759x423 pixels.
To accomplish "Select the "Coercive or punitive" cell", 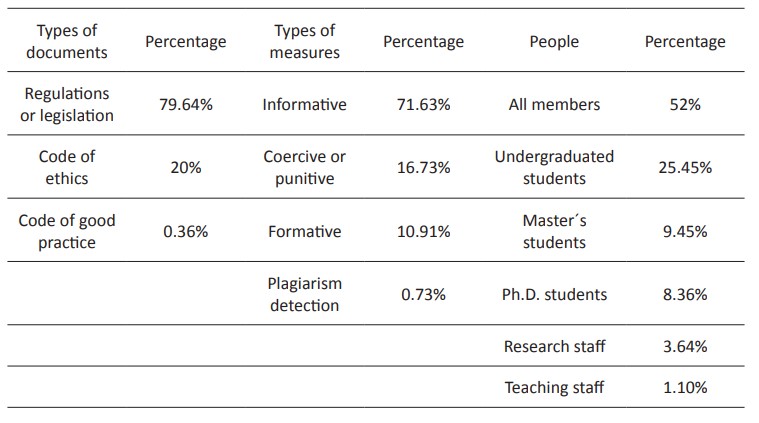I will click(304, 167).
